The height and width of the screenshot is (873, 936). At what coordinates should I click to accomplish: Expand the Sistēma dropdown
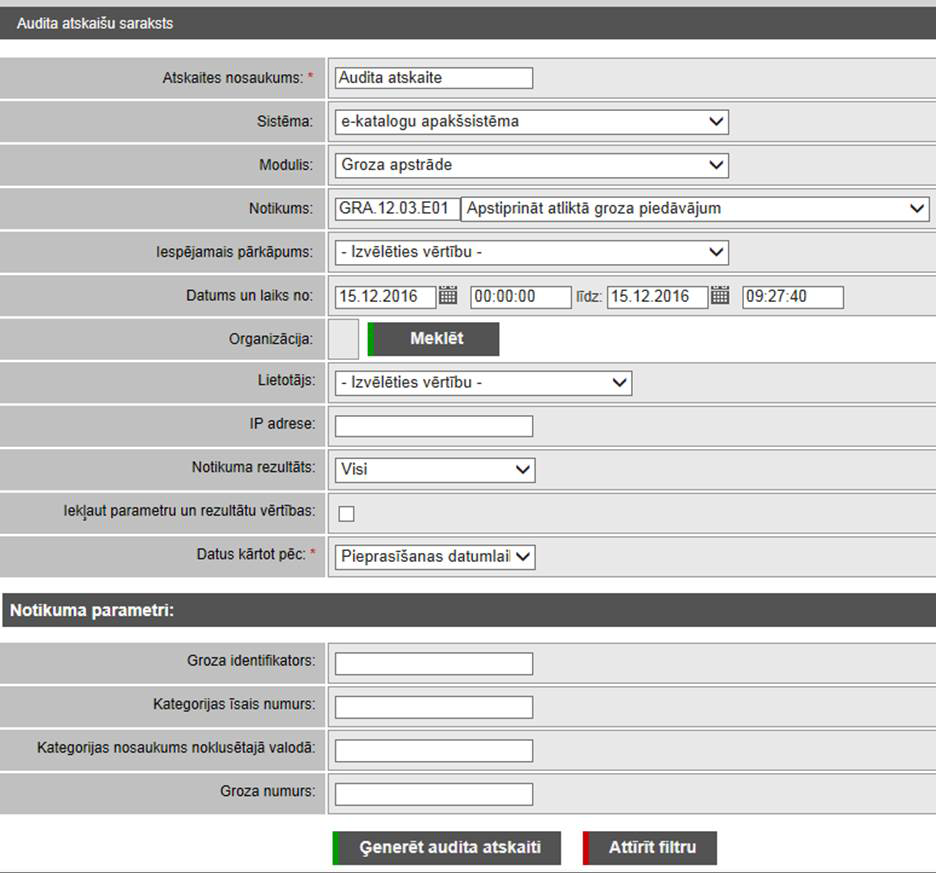531,122
